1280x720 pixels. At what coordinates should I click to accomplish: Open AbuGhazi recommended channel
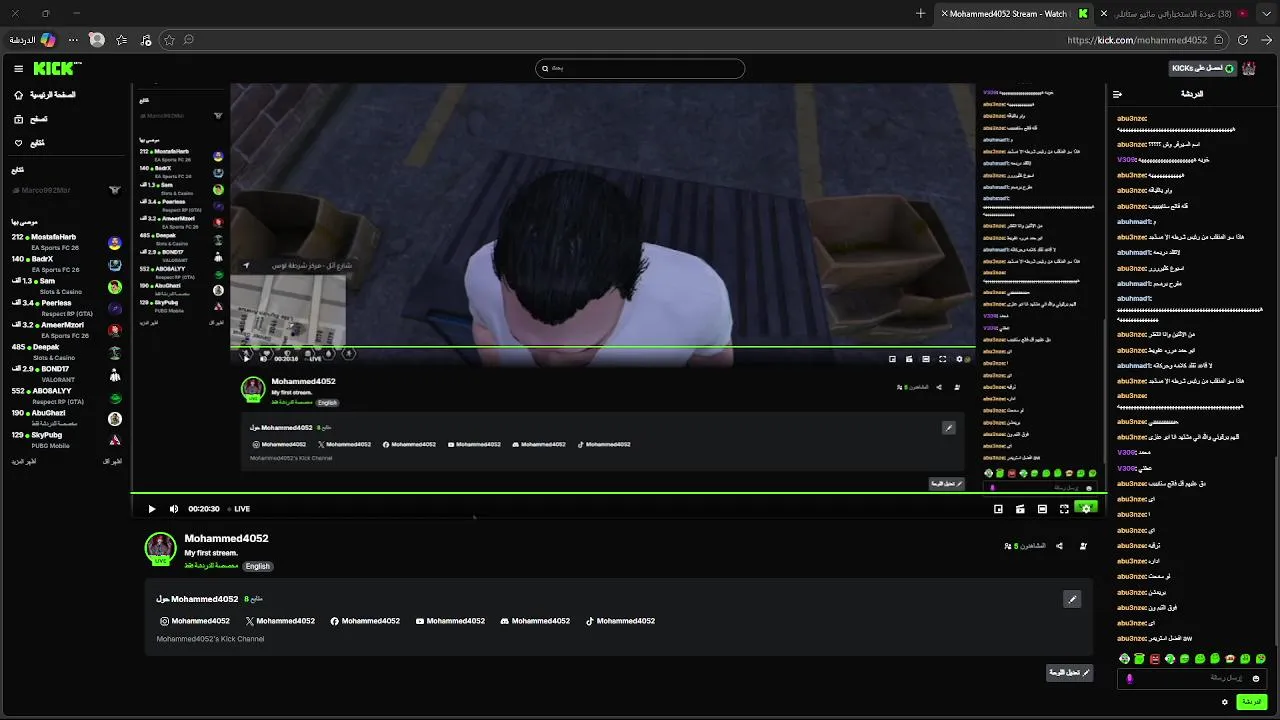(x=66, y=418)
